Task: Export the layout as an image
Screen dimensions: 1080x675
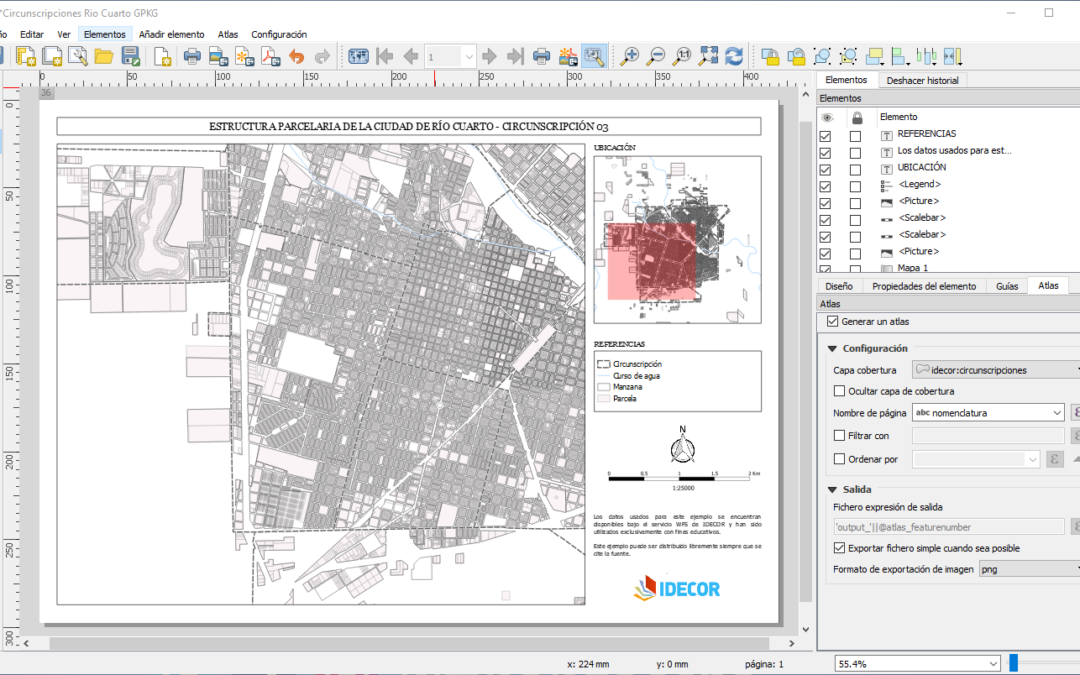Action: [218, 56]
